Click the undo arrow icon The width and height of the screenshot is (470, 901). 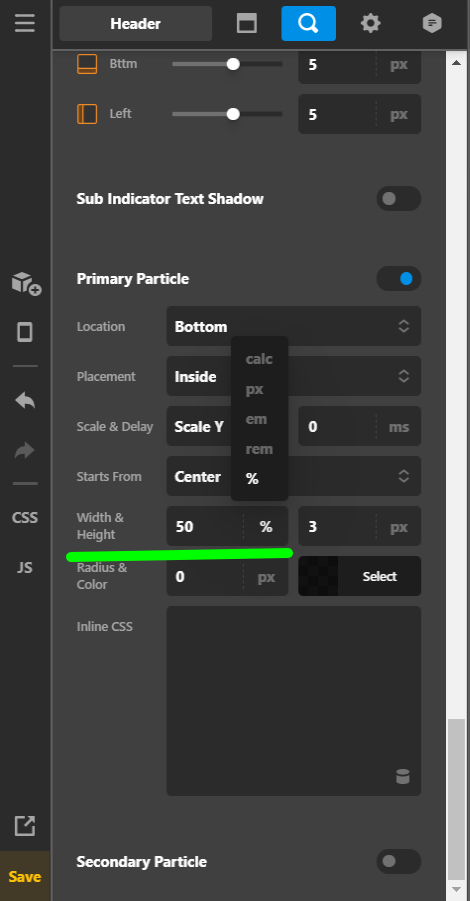coord(25,400)
